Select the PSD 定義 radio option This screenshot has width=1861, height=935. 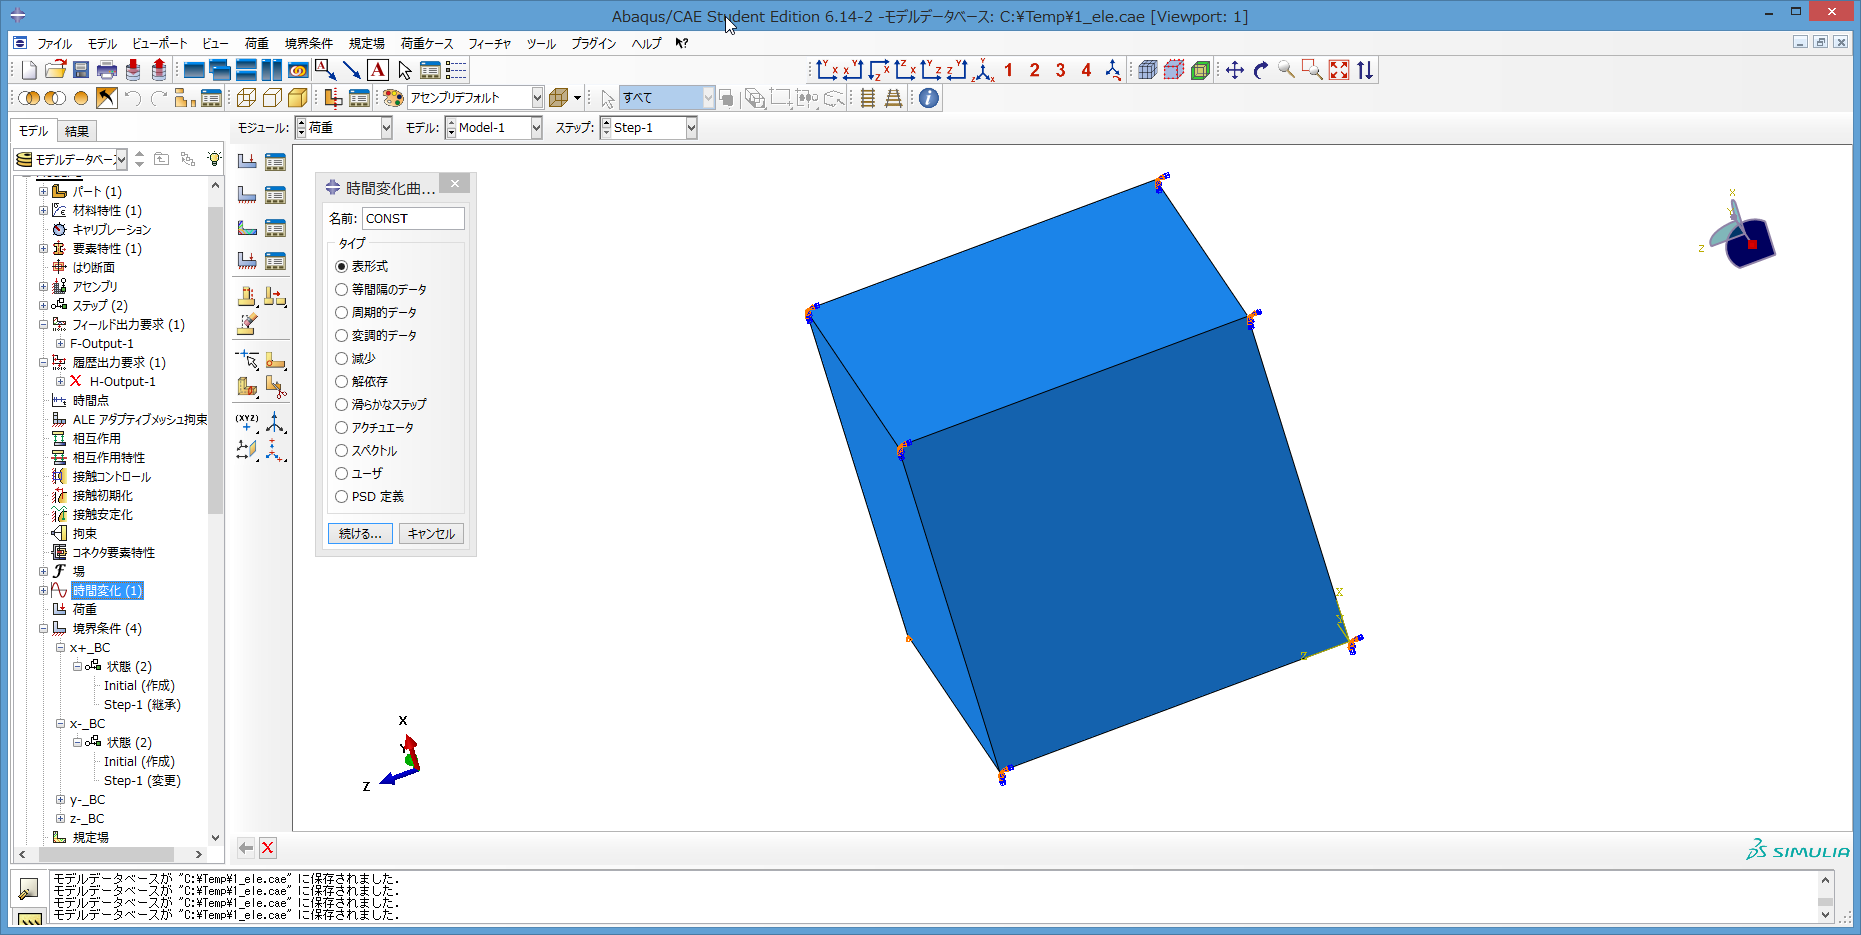coord(342,496)
